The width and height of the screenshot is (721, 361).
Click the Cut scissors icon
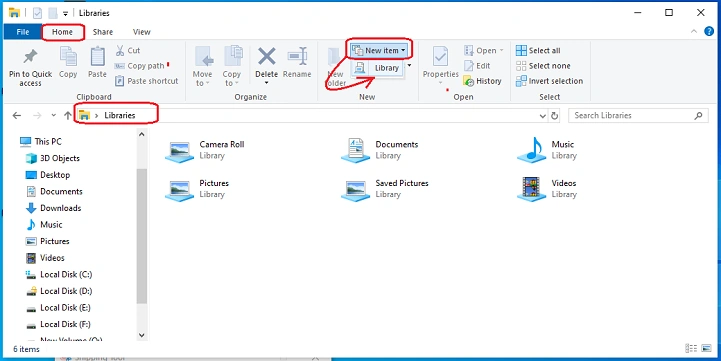pyautogui.click(x=120, y=50)
